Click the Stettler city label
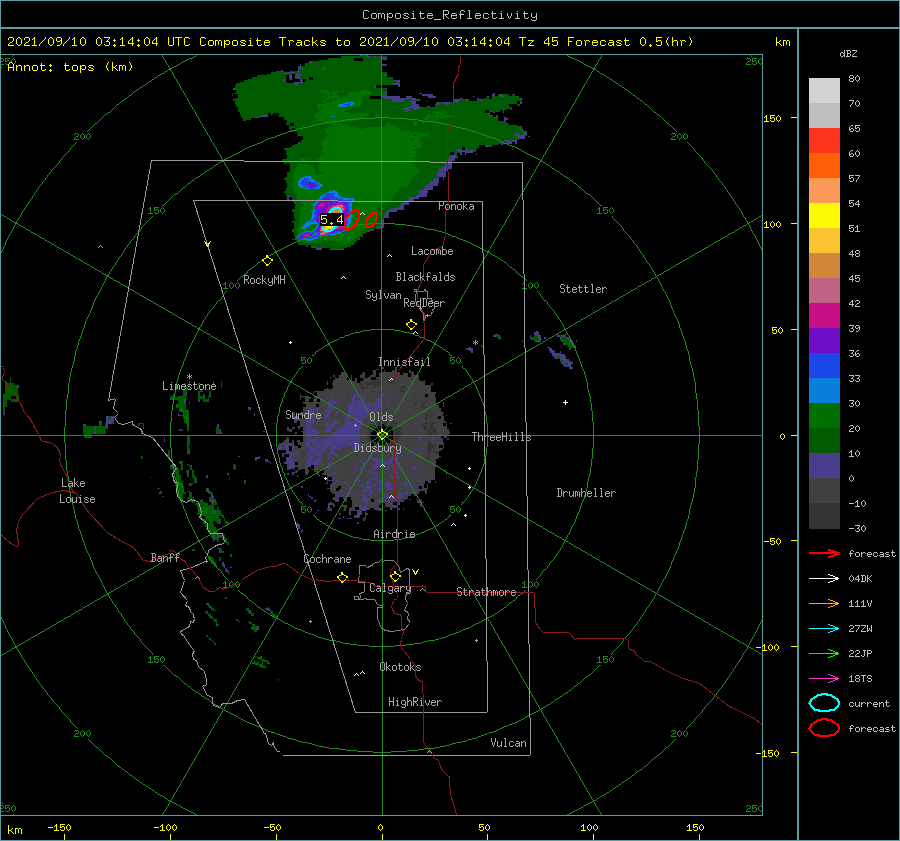The height and width of the screenshot is (841, 900). [583, 289]
